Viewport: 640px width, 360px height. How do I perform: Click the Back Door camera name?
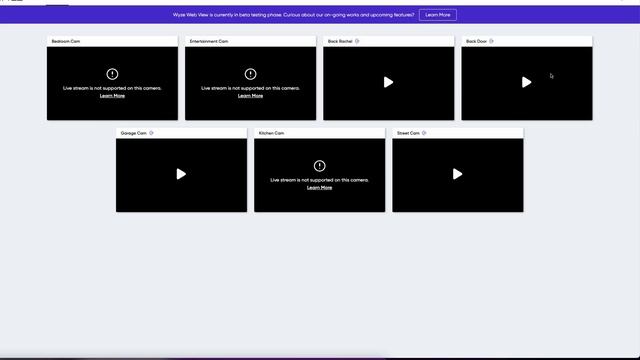pos(476,41)
